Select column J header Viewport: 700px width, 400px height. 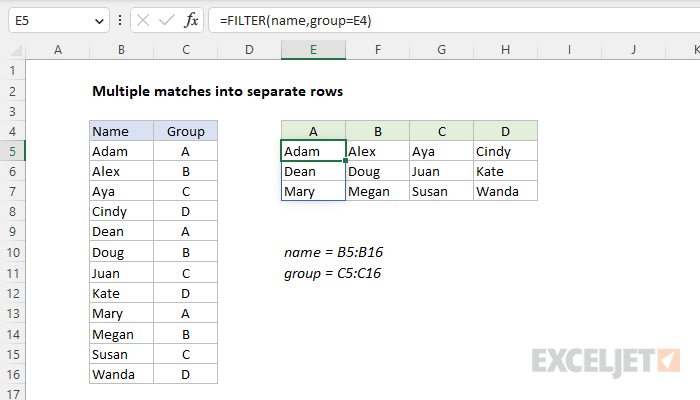tap(633, 50)
